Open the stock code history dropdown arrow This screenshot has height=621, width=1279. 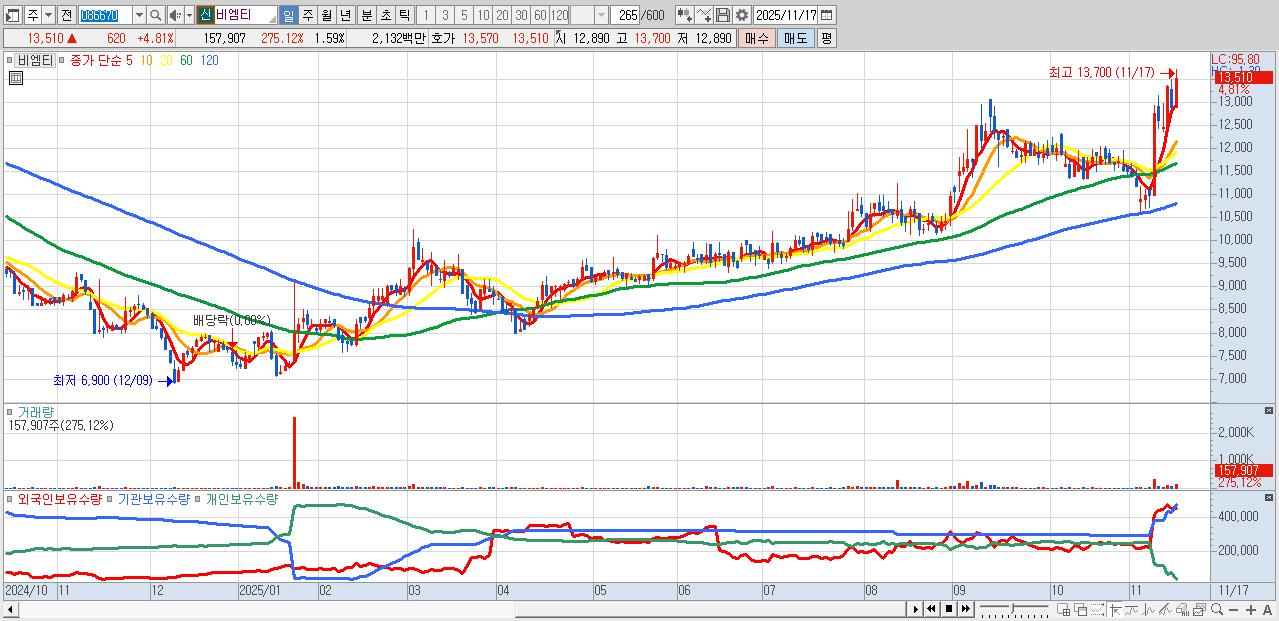pos(139,15)
